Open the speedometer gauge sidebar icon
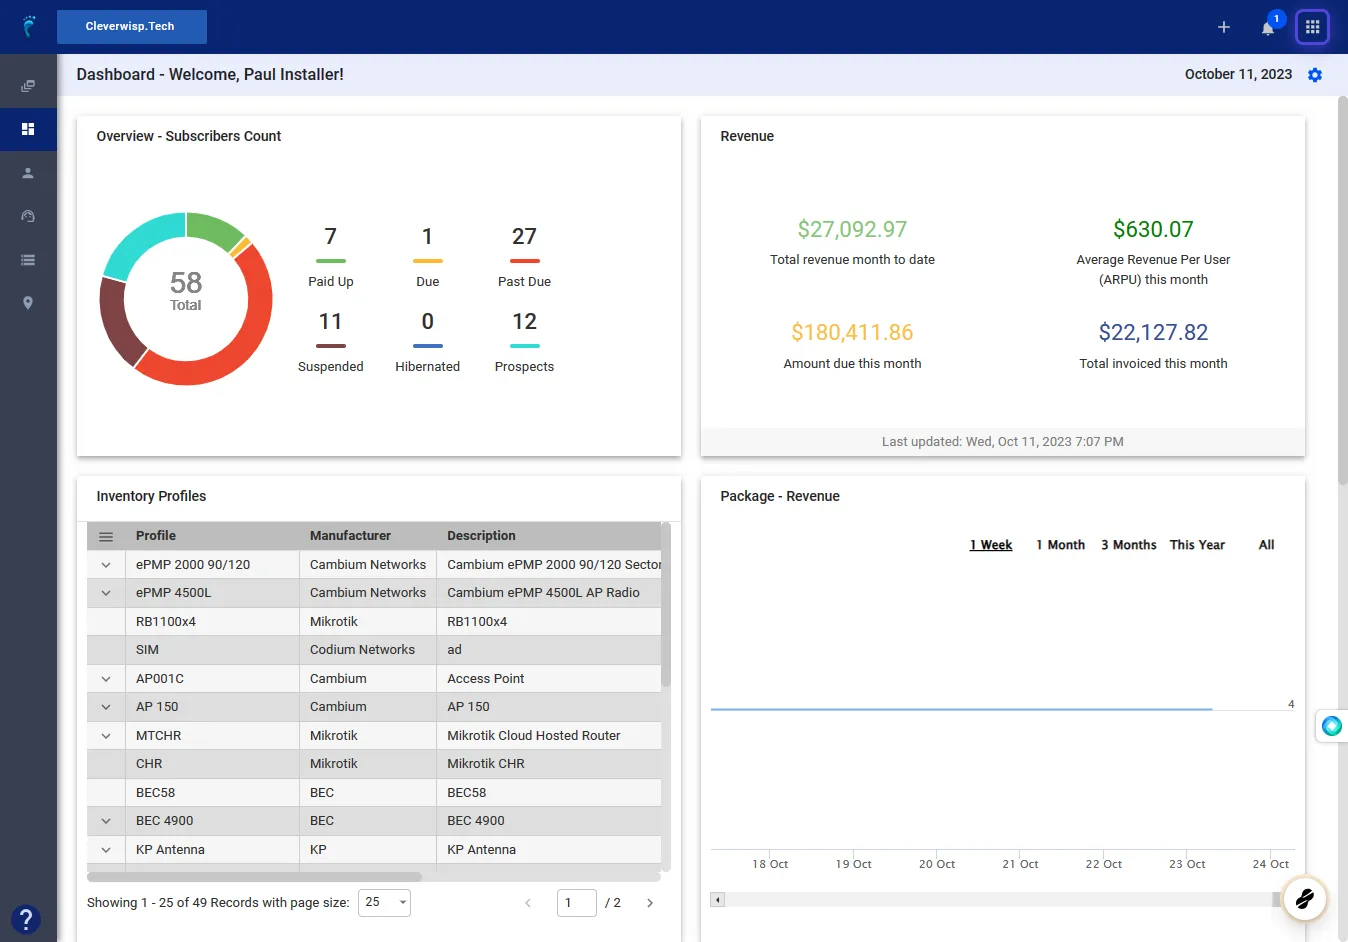Image resolution: width=1348 pixels, height=942 pixels. tap(28, 216)
